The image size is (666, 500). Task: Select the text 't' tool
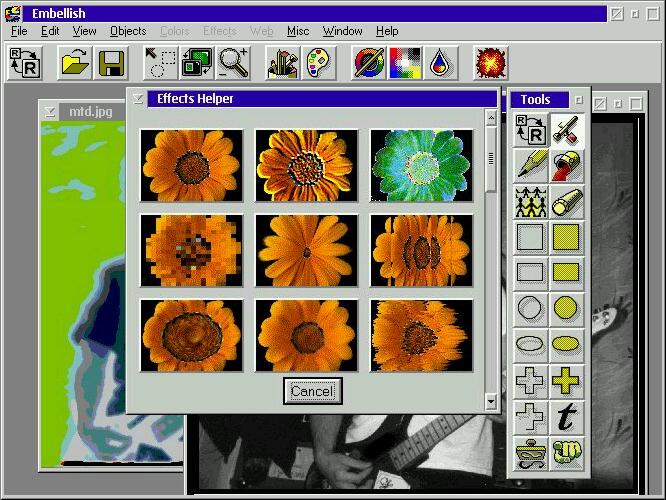567,417
